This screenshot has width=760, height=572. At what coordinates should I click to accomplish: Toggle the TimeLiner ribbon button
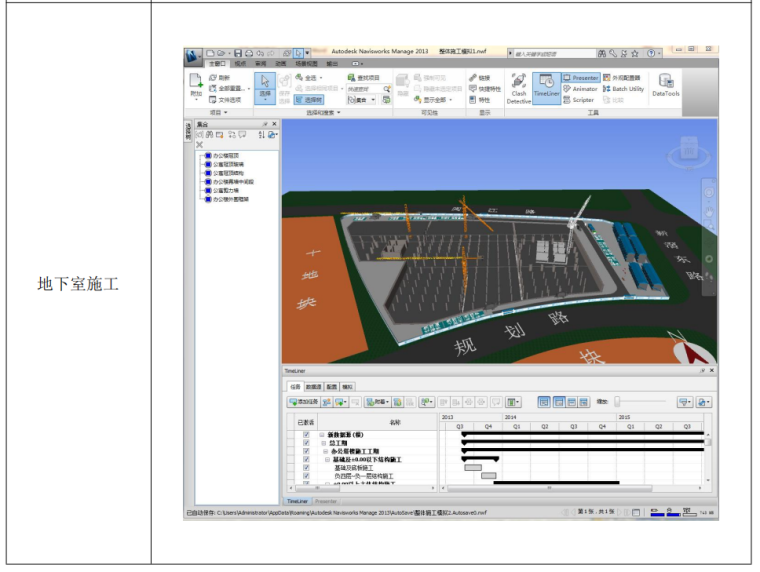[546, 86]
